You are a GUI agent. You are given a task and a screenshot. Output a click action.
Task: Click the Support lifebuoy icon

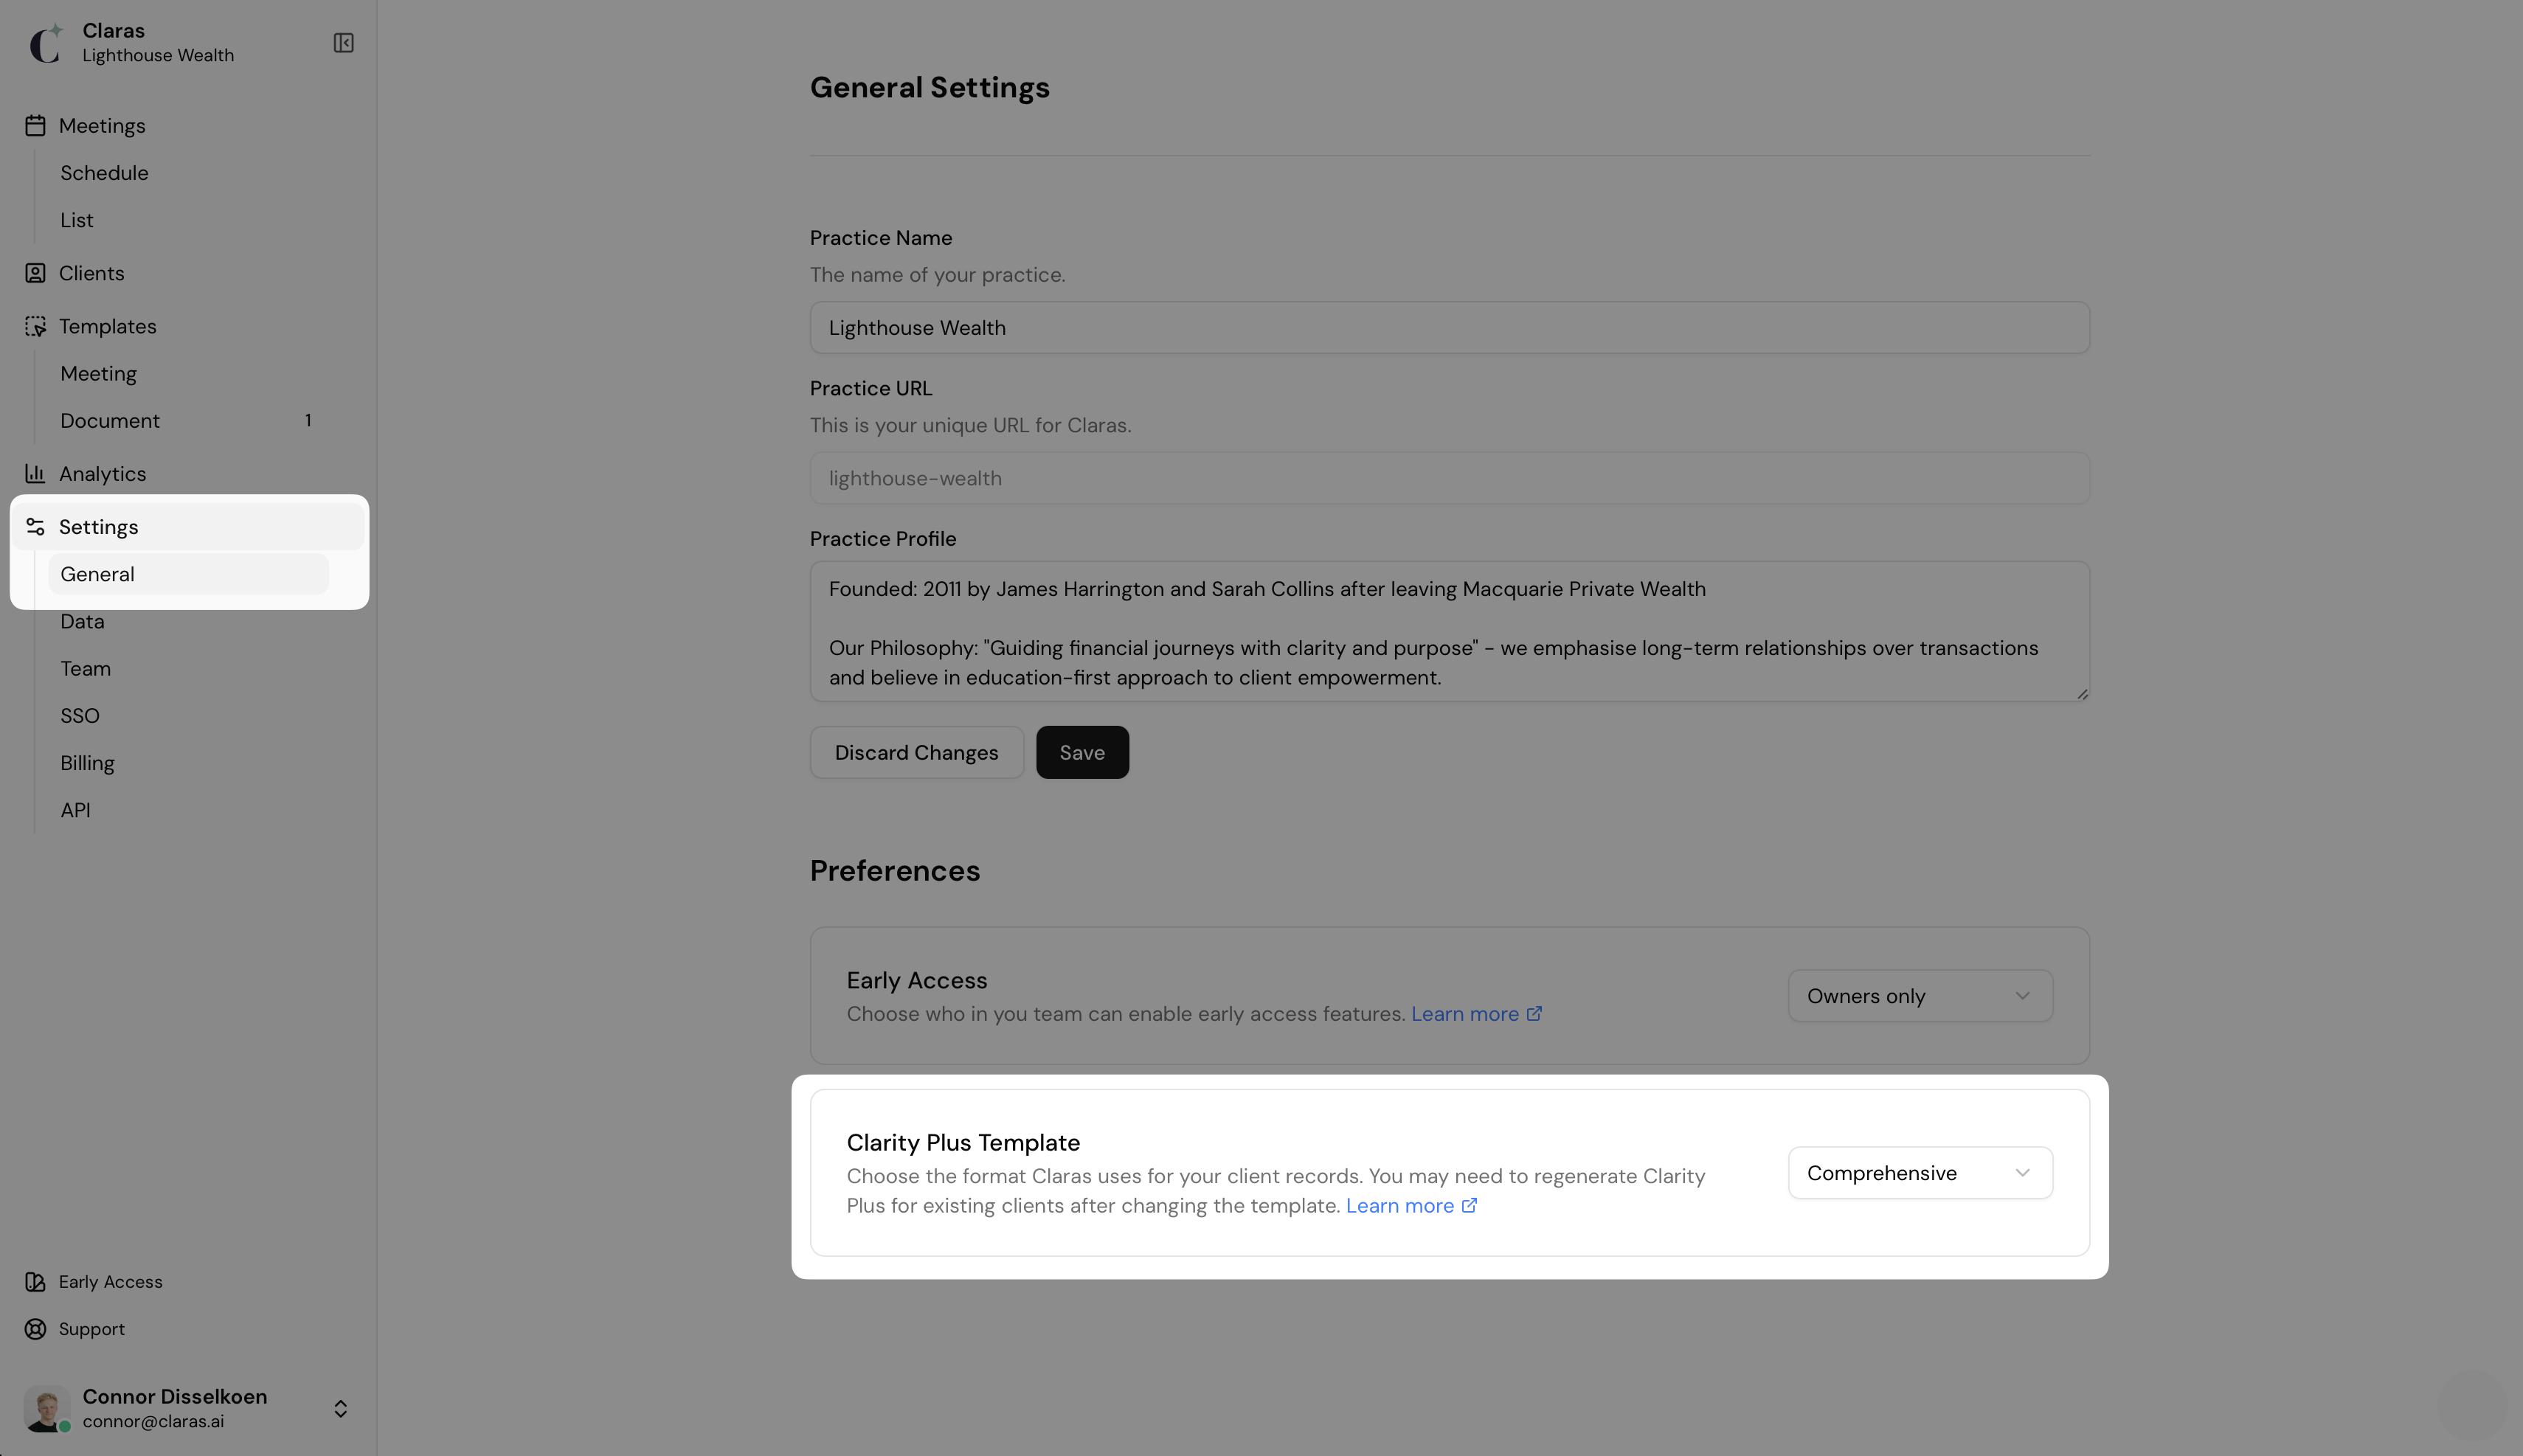point(35,1329)
